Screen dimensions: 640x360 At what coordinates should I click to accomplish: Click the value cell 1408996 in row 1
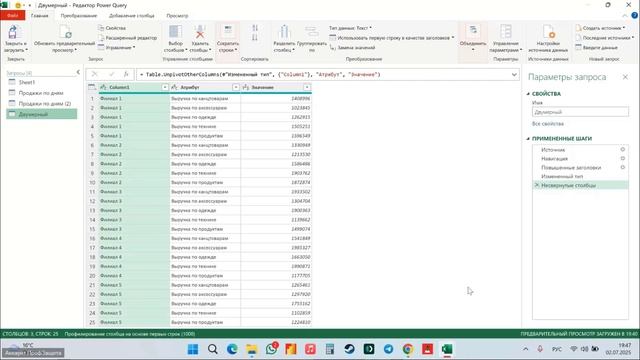[x=276, y=98]
